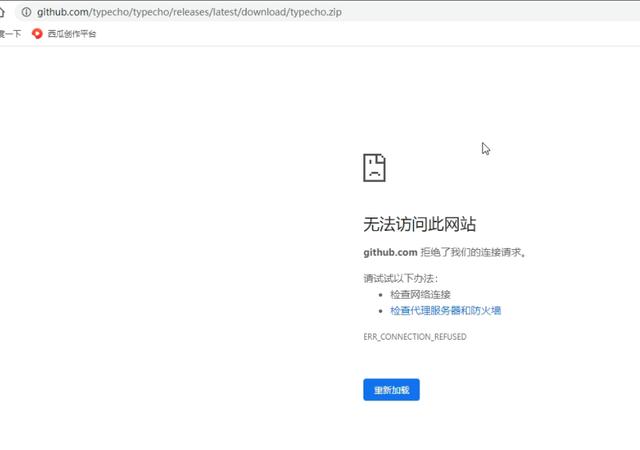Click the 请试试以下办法 text
This screenshot has height=450, width=640.
click(400, 278)
